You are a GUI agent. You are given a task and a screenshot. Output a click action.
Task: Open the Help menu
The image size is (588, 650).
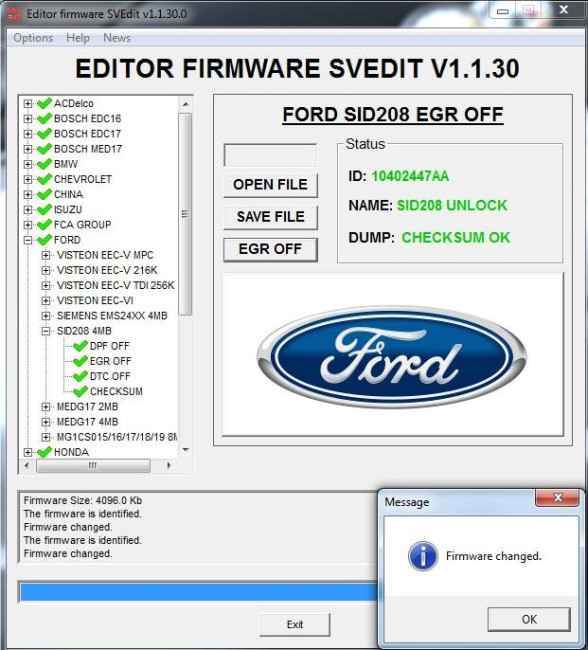click(78, 38)
